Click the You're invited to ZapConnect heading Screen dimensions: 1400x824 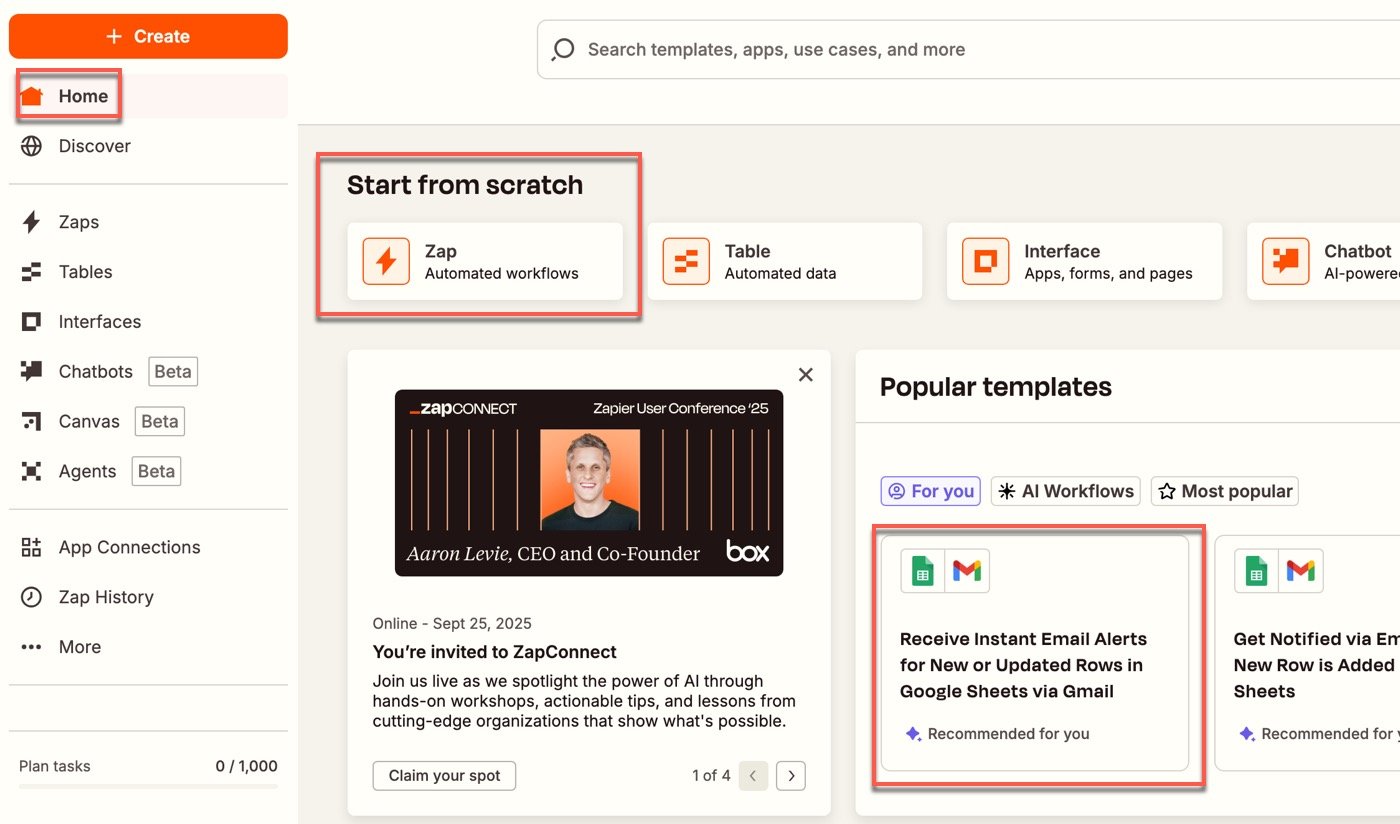coord(495,652)
